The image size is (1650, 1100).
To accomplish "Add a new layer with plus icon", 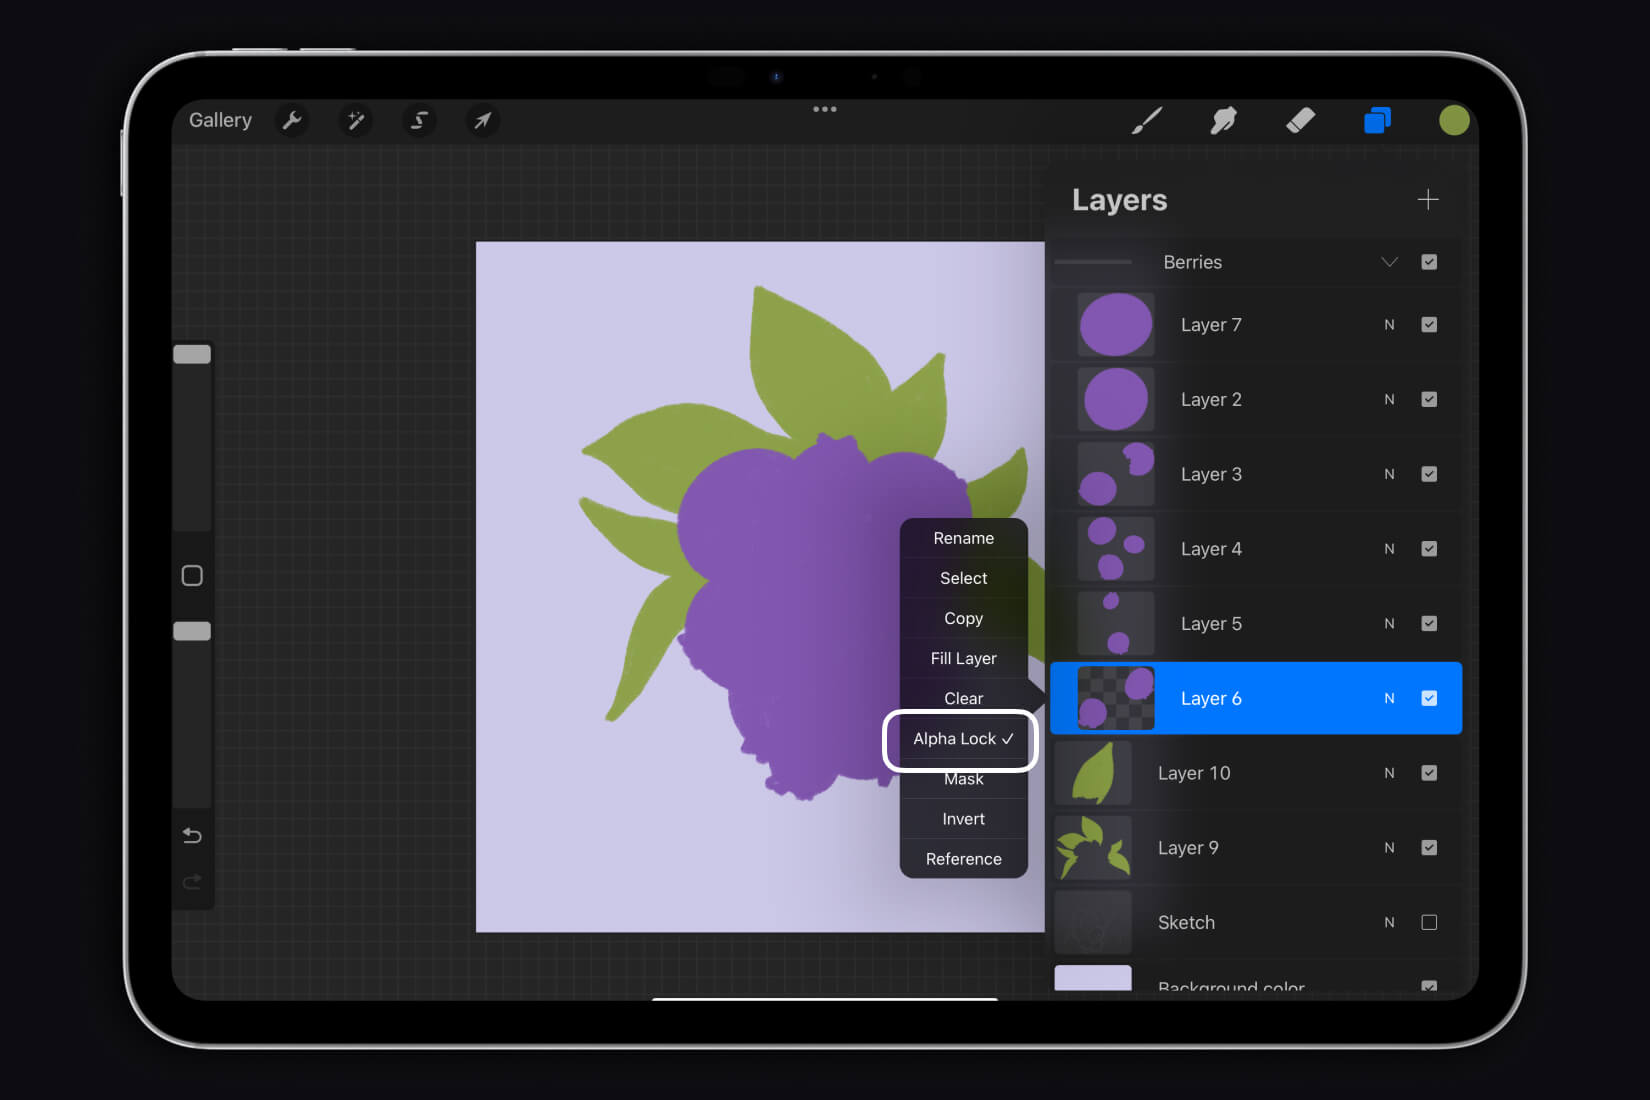I will [x=1428, y=200].
